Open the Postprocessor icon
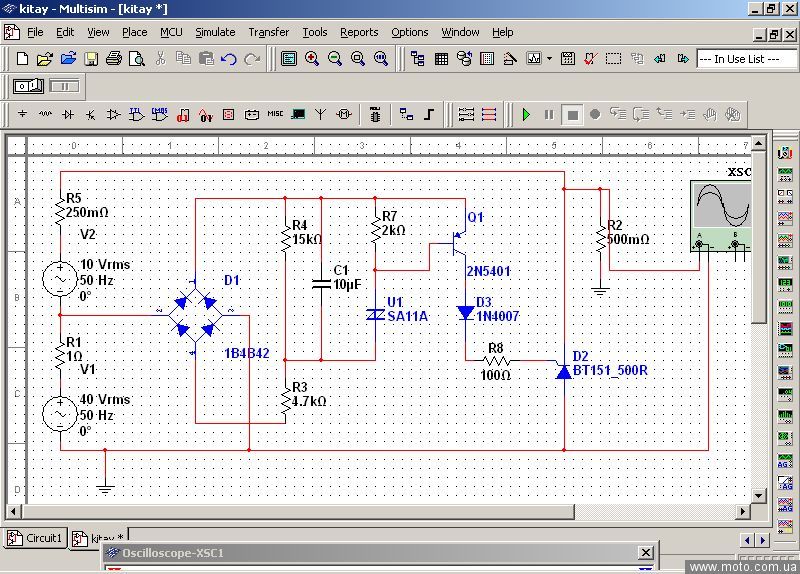 point(568,59)
